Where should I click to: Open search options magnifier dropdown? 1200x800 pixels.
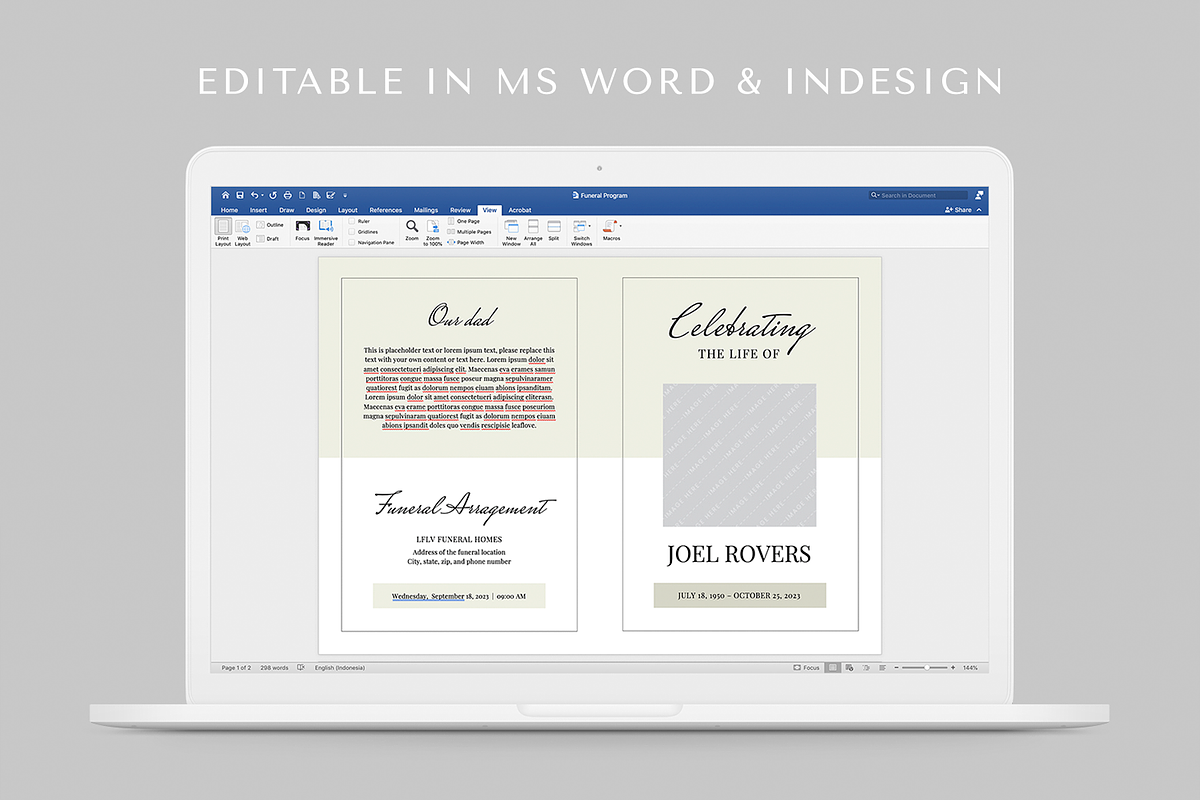pos(875,195)
